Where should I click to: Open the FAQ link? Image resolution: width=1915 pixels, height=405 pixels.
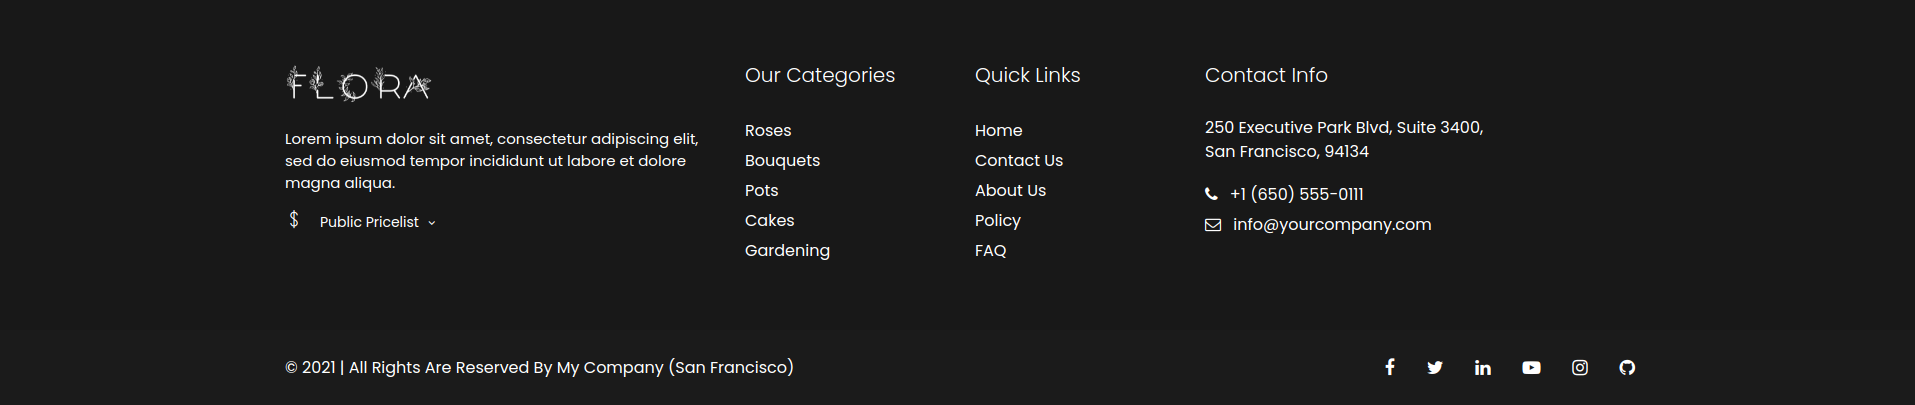(990, 251)
